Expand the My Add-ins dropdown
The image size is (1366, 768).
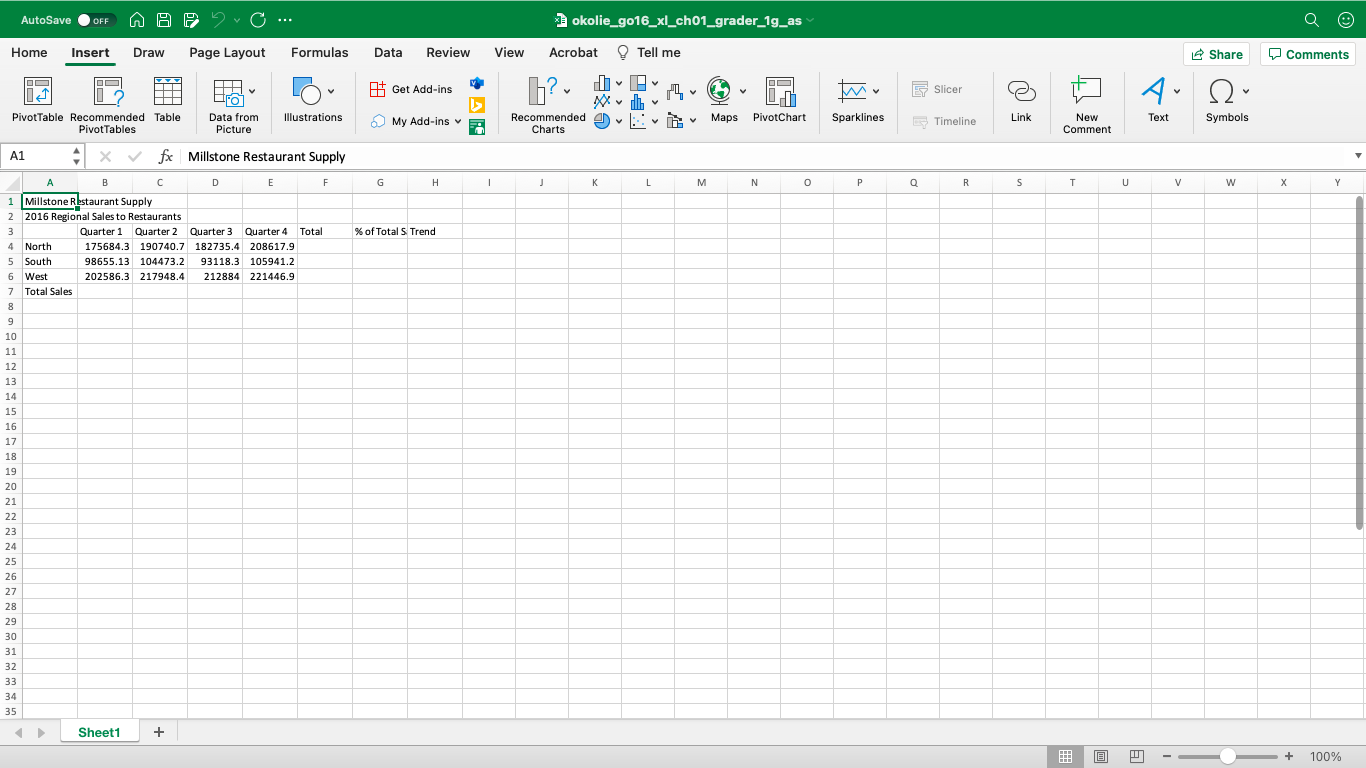(x=458, y=122)
